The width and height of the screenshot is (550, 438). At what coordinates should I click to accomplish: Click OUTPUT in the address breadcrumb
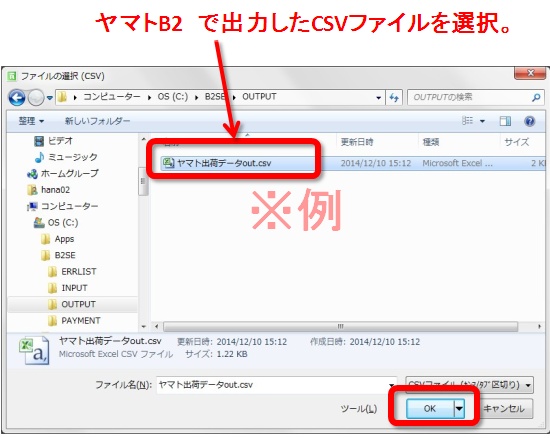point(259,97)
